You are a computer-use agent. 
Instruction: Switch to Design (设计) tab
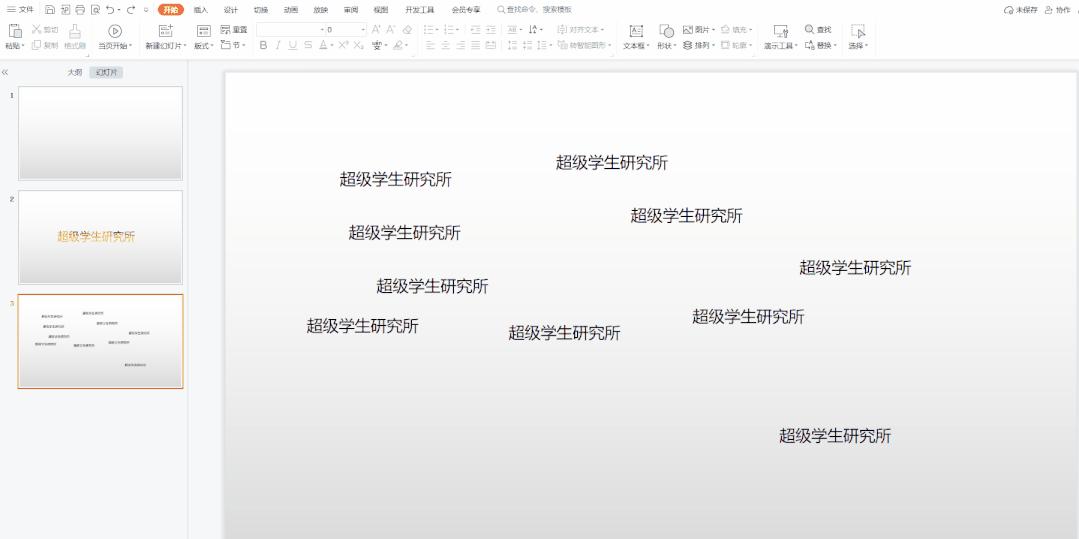(x=231, y=10)
